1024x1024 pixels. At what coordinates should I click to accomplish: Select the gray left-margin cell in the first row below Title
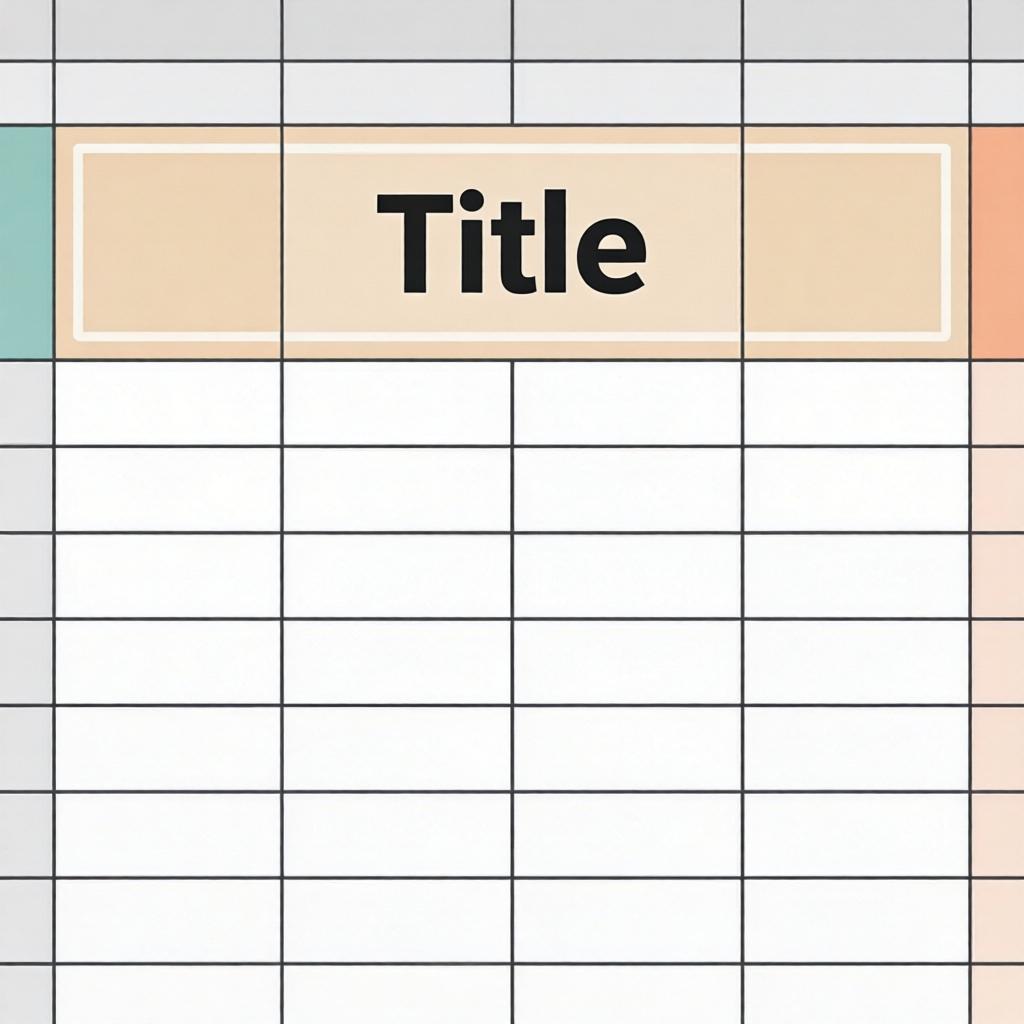[x=25, y=403]
